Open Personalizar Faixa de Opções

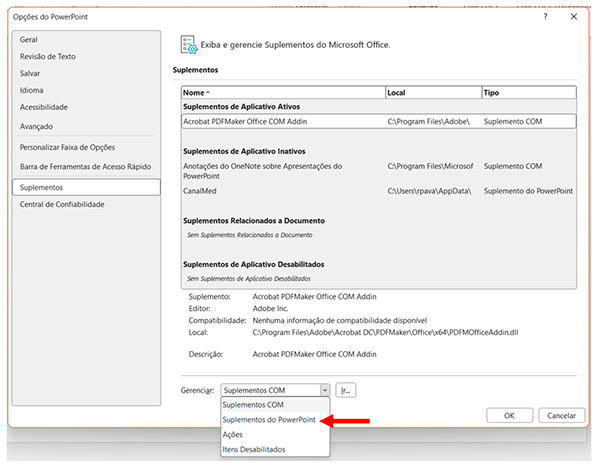coord(67,147)
